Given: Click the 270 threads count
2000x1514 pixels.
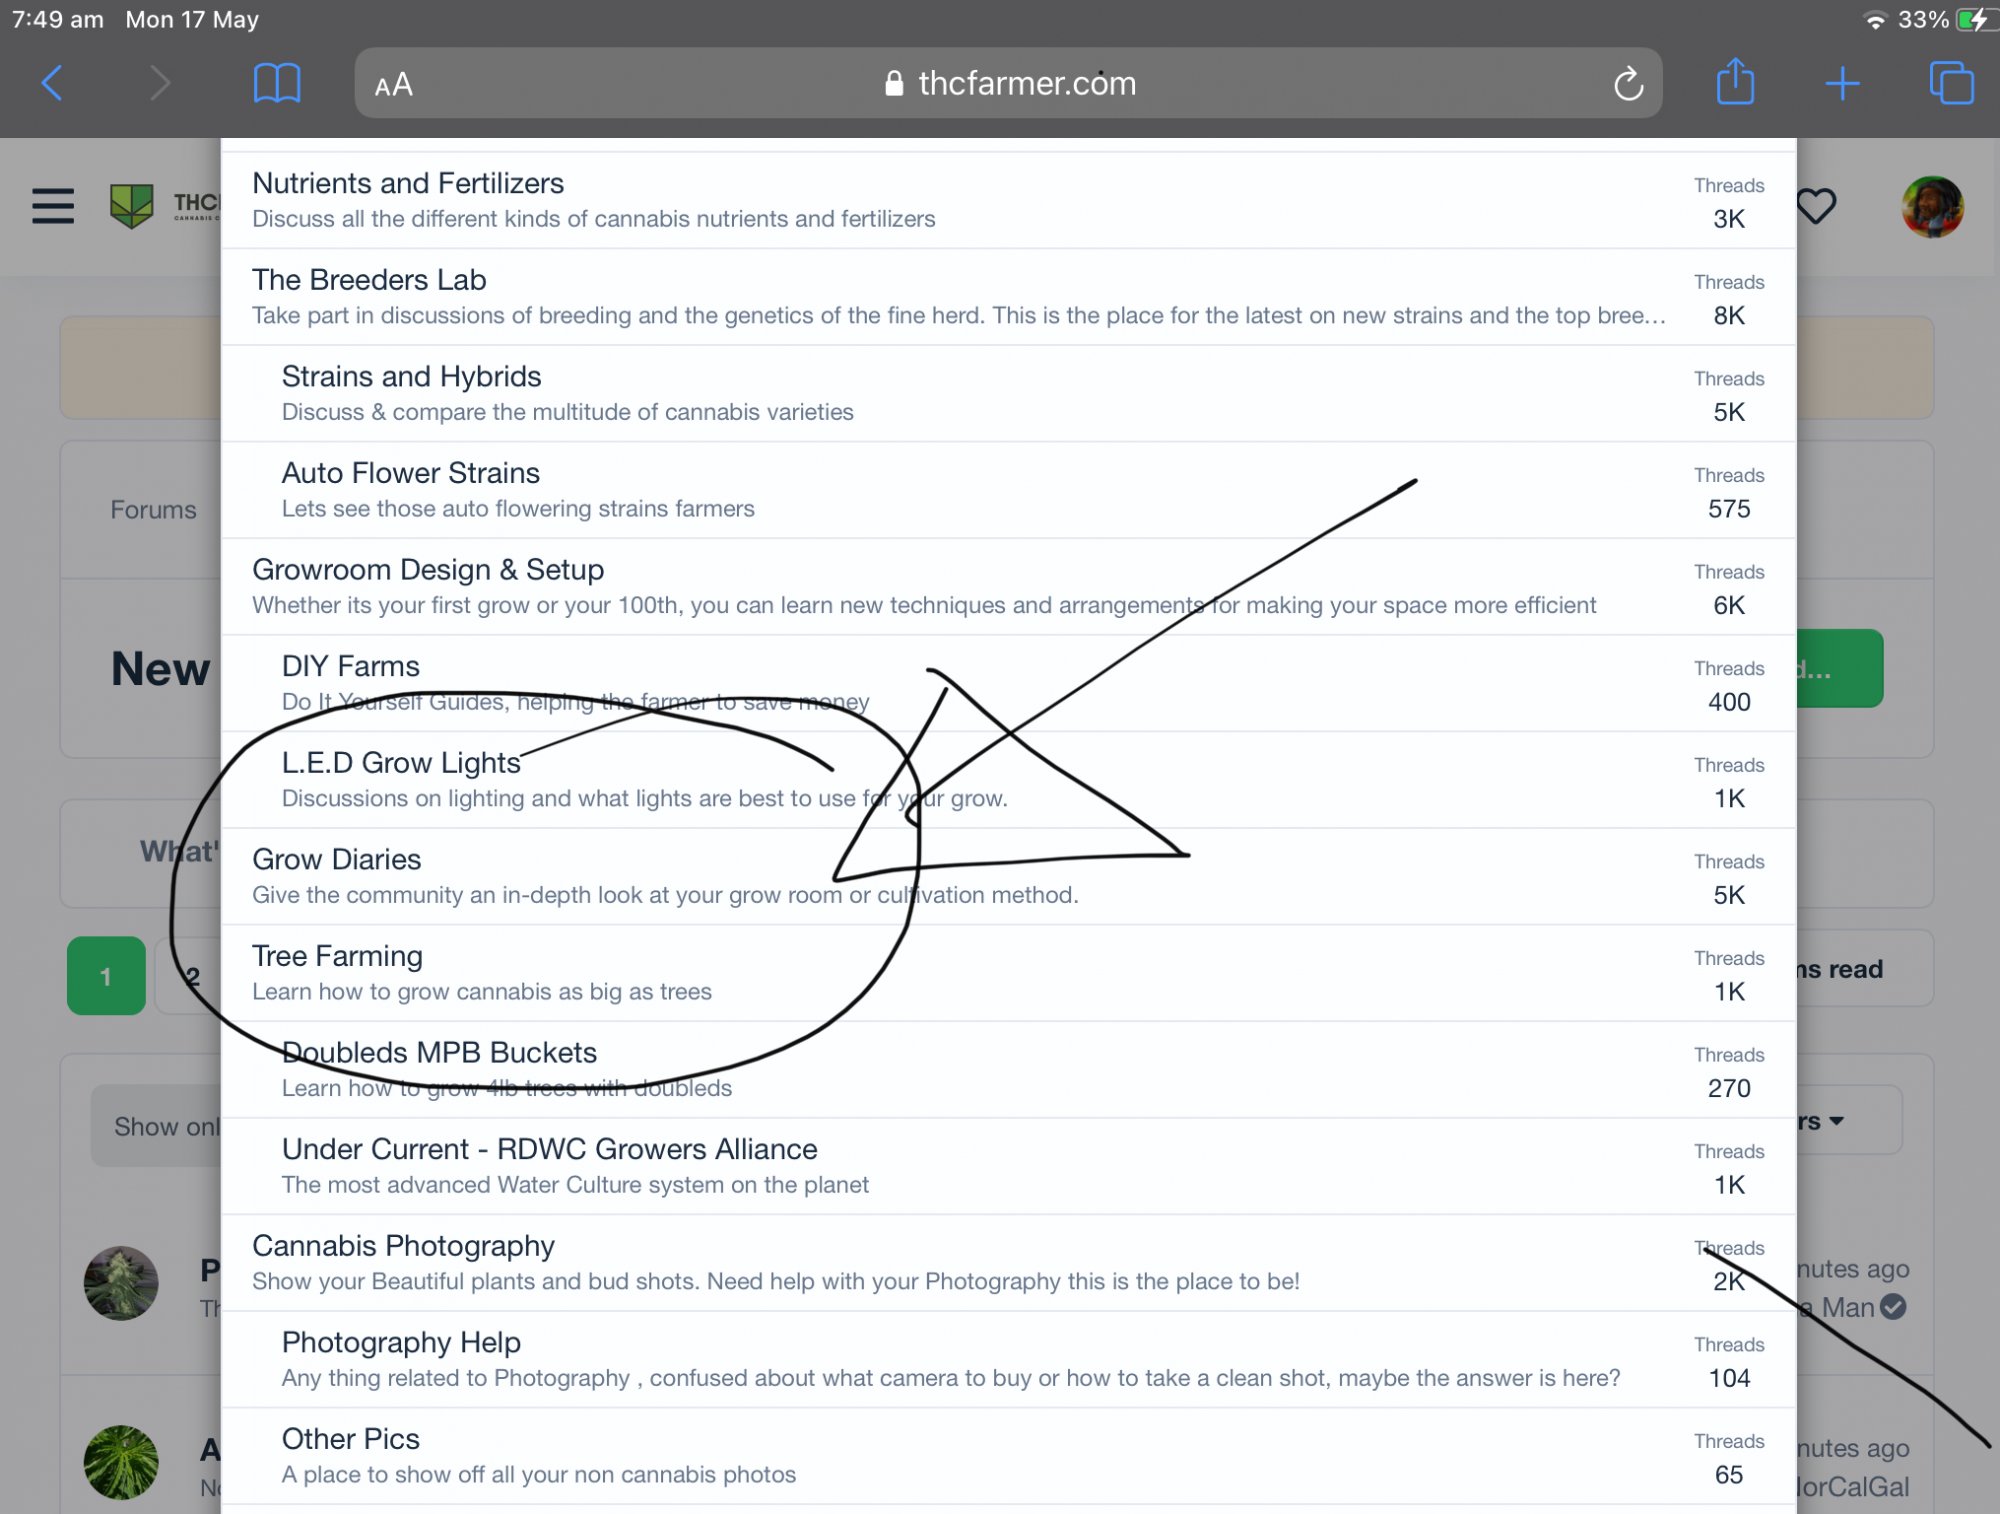Looking at the screenshot, I should click(x=1729, y=1088).
